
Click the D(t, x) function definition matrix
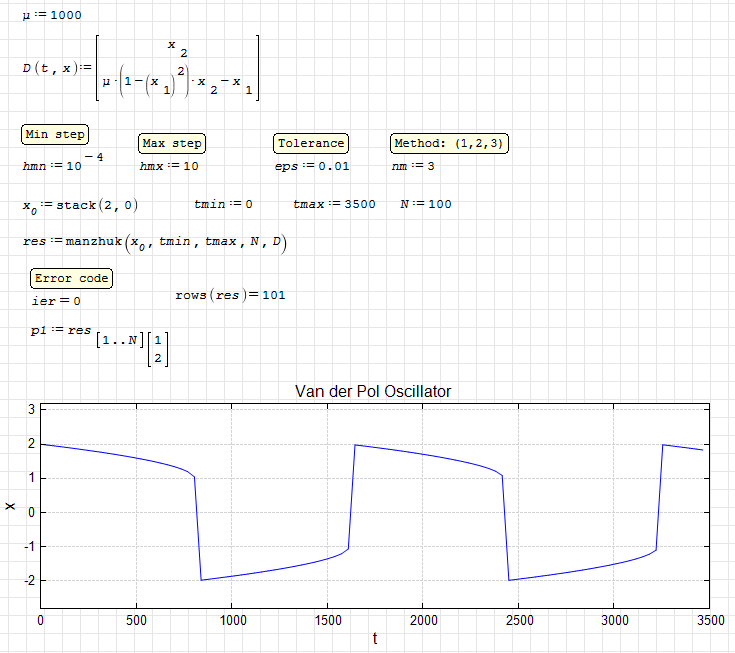coord(140,68)
